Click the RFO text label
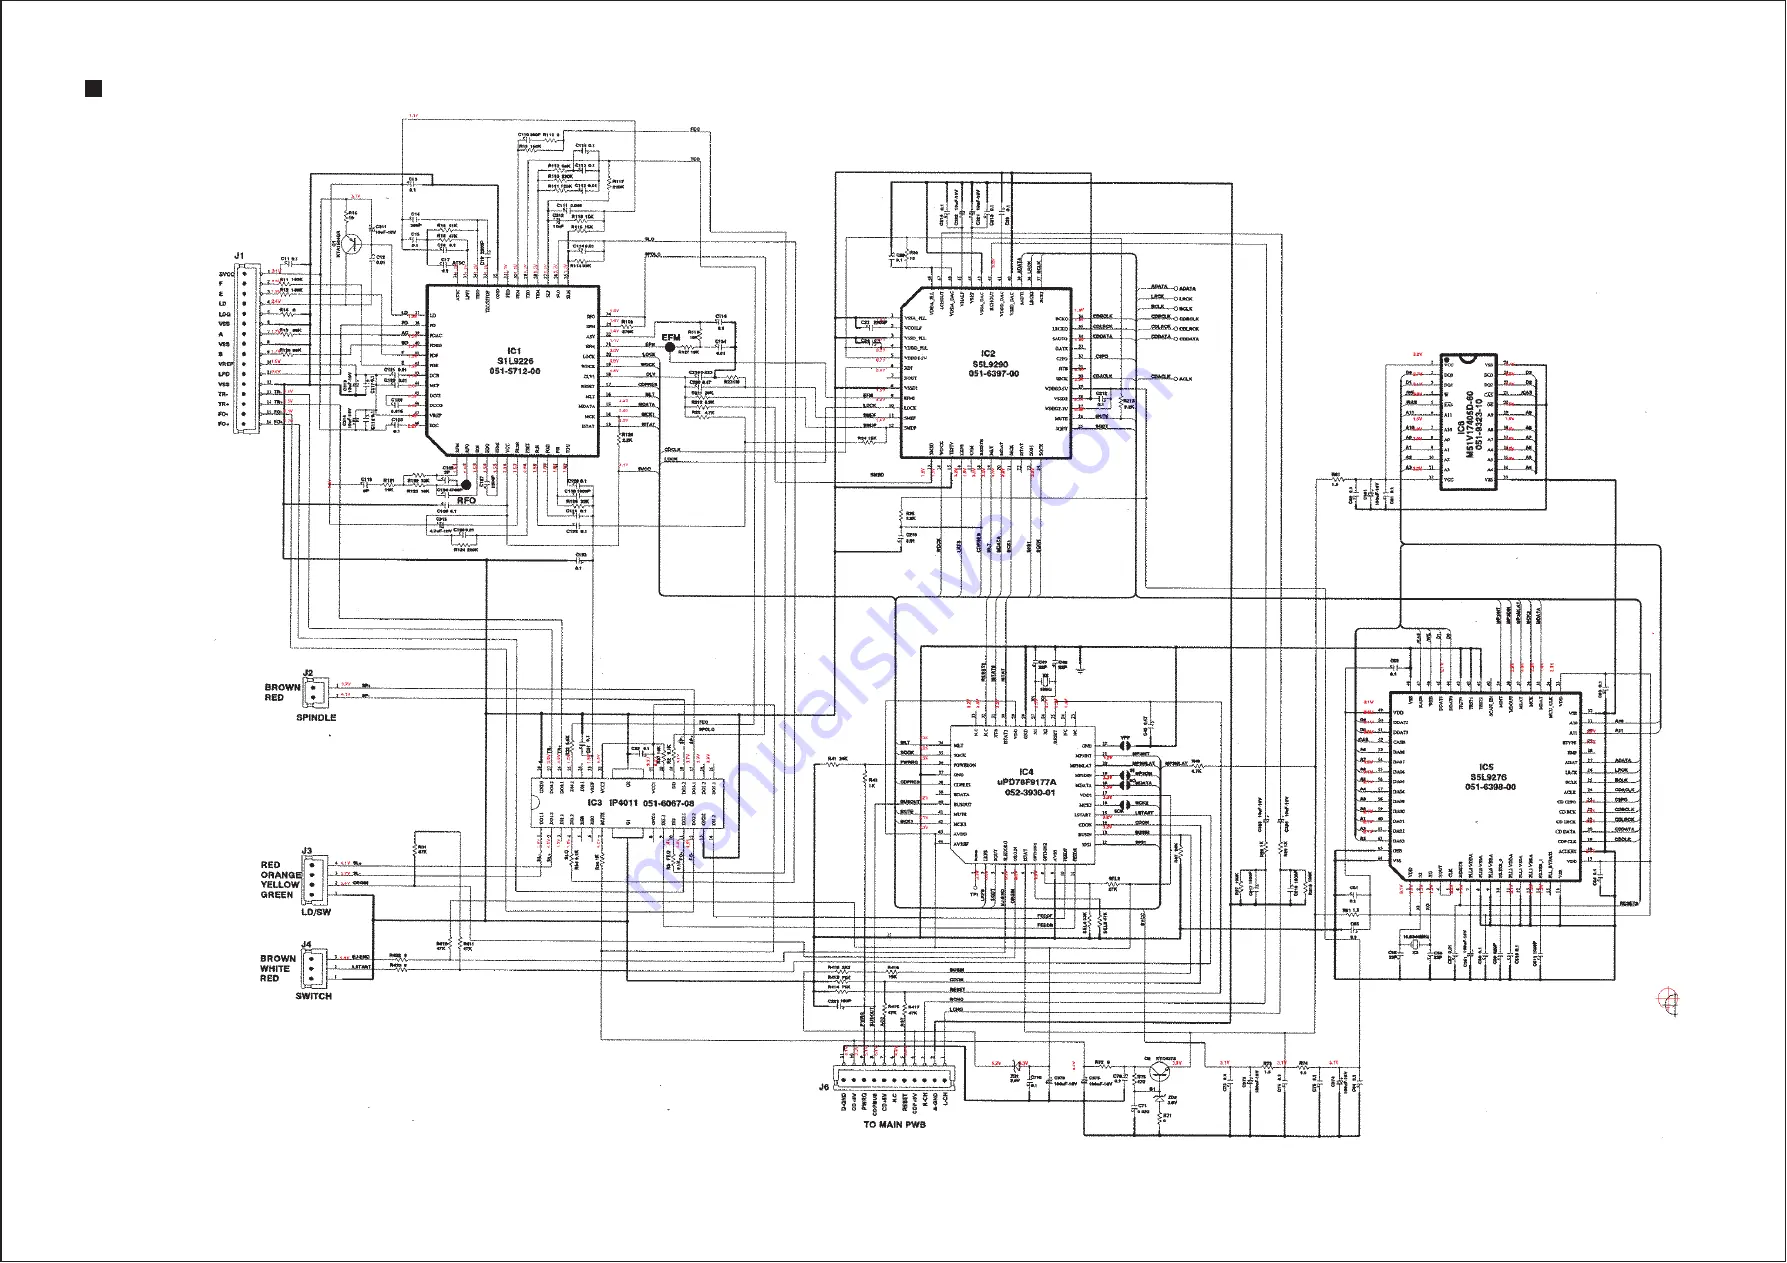The width and height of the screenshot is (1787, 1263). 466,500
